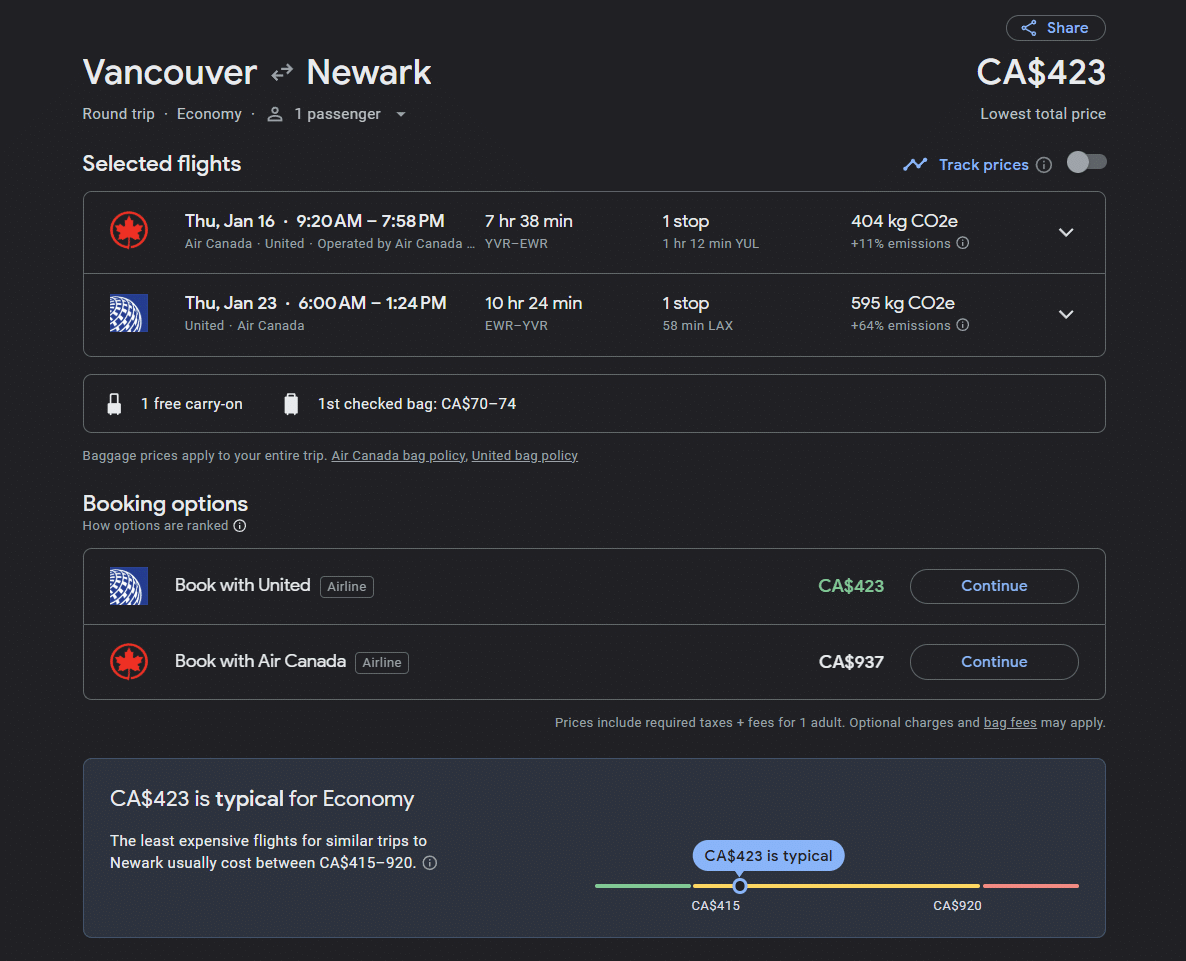Click the Air Canada logo on Jan 16 flight
The height and width of the screenshot is (961, 1186).
tap(129, 231)
